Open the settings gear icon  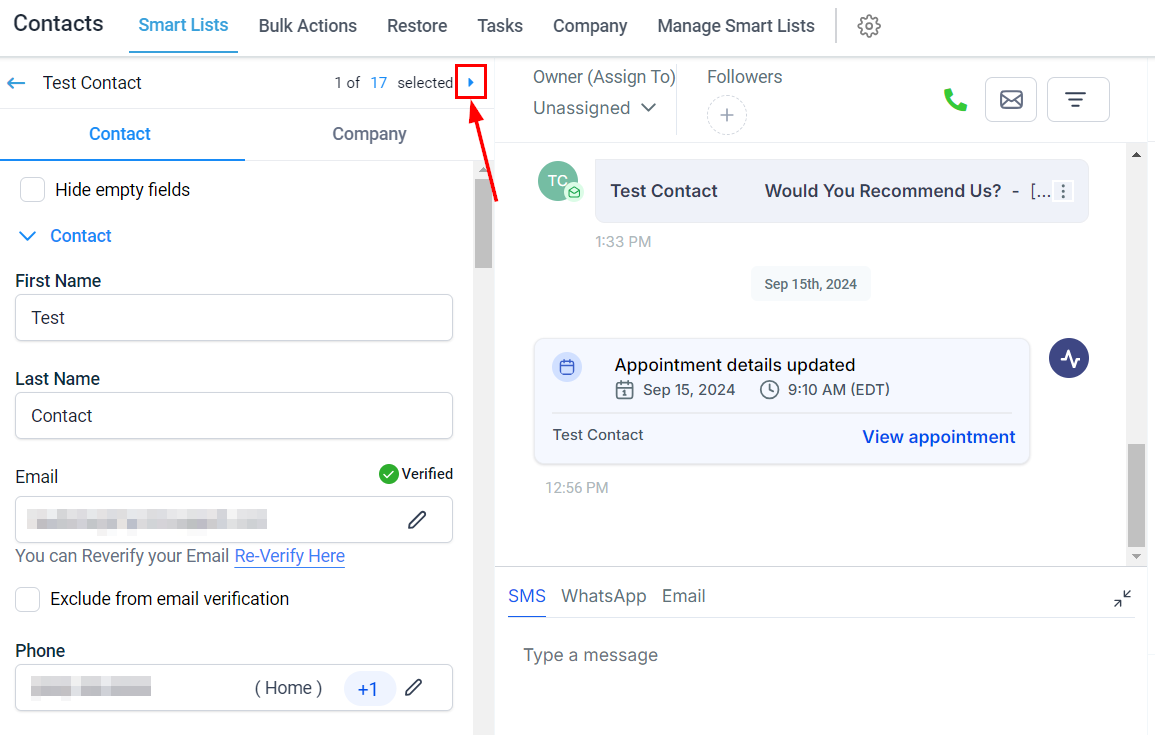(869, 27)
